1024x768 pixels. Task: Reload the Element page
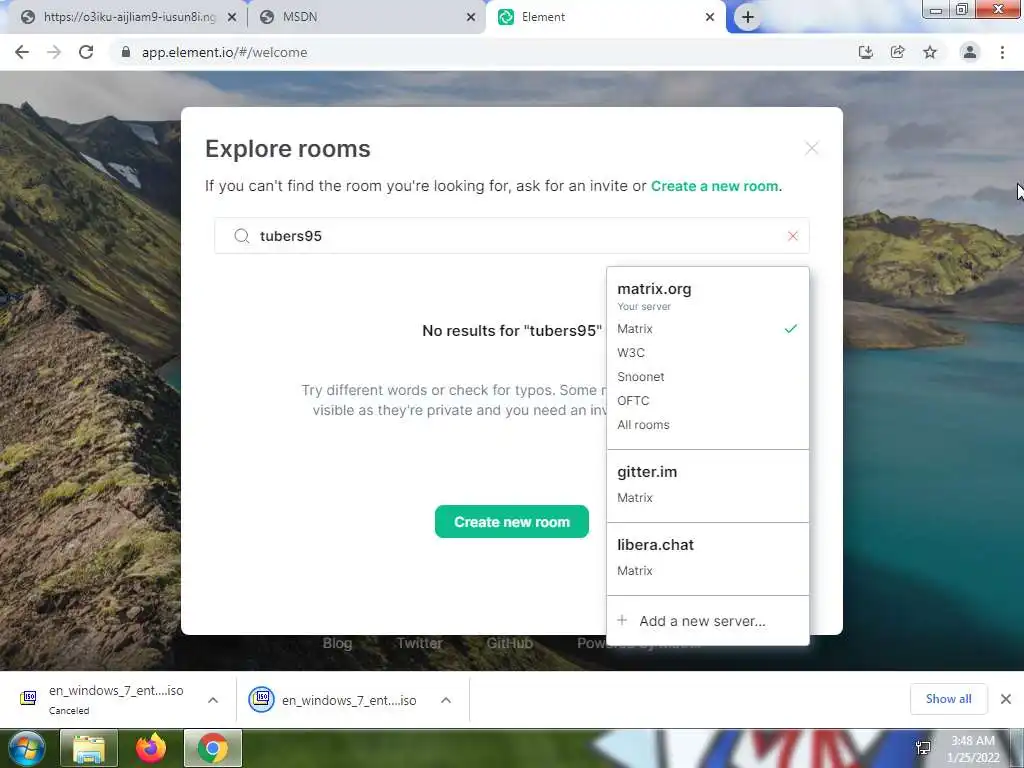click(x=86, y=52)
